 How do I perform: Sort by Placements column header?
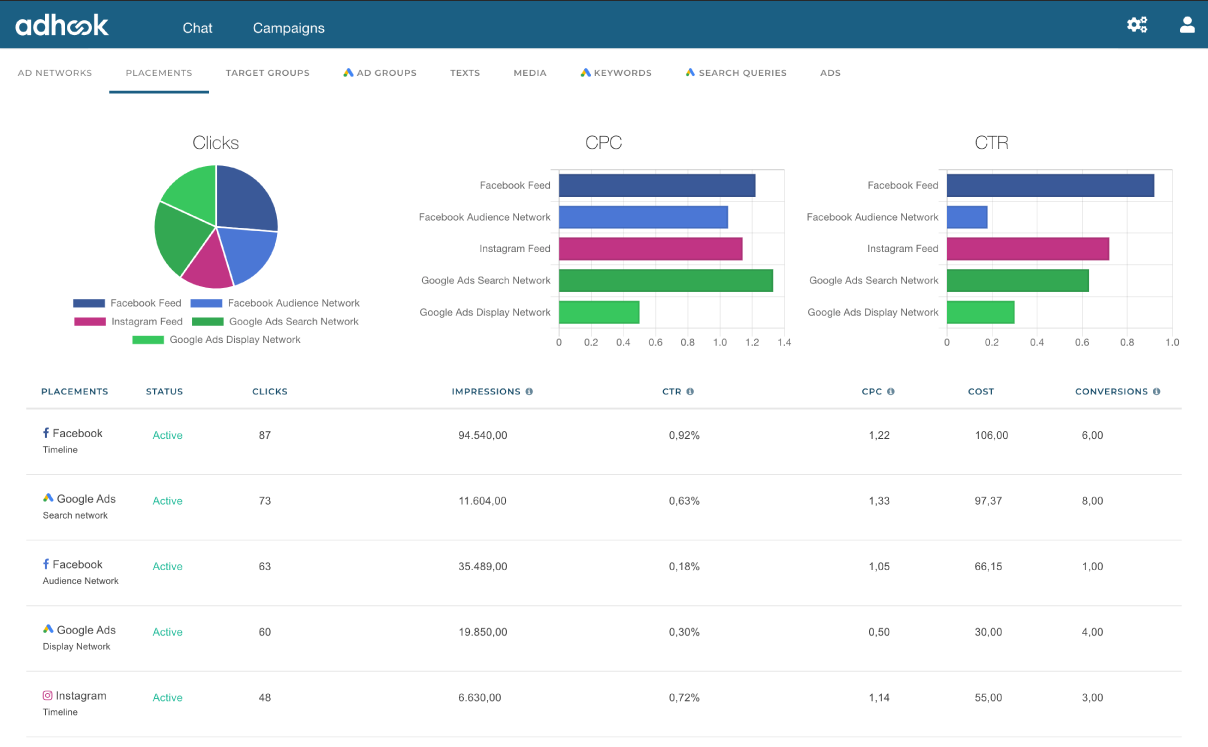[75, 392]
